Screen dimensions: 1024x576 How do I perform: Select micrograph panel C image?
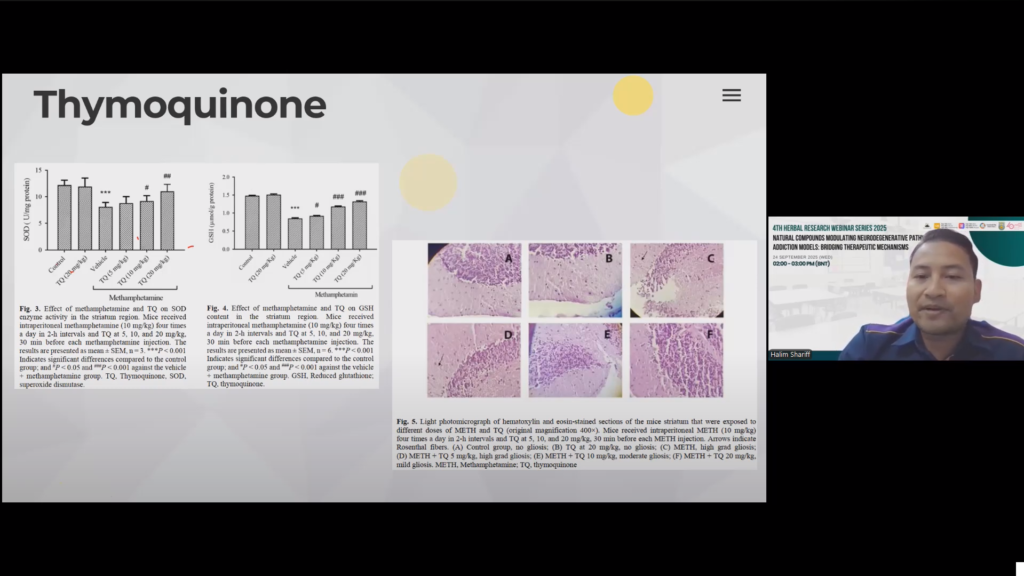tap(676, 280)
